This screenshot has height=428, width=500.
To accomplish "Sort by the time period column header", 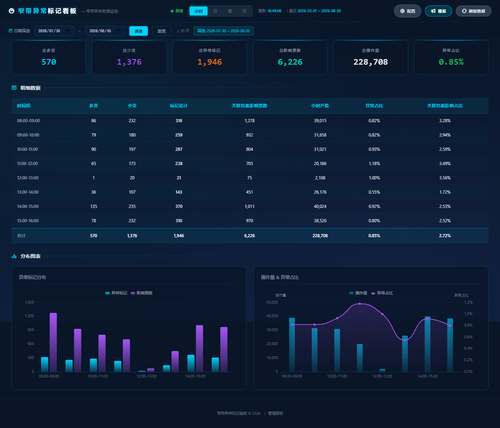I will 24,106.
